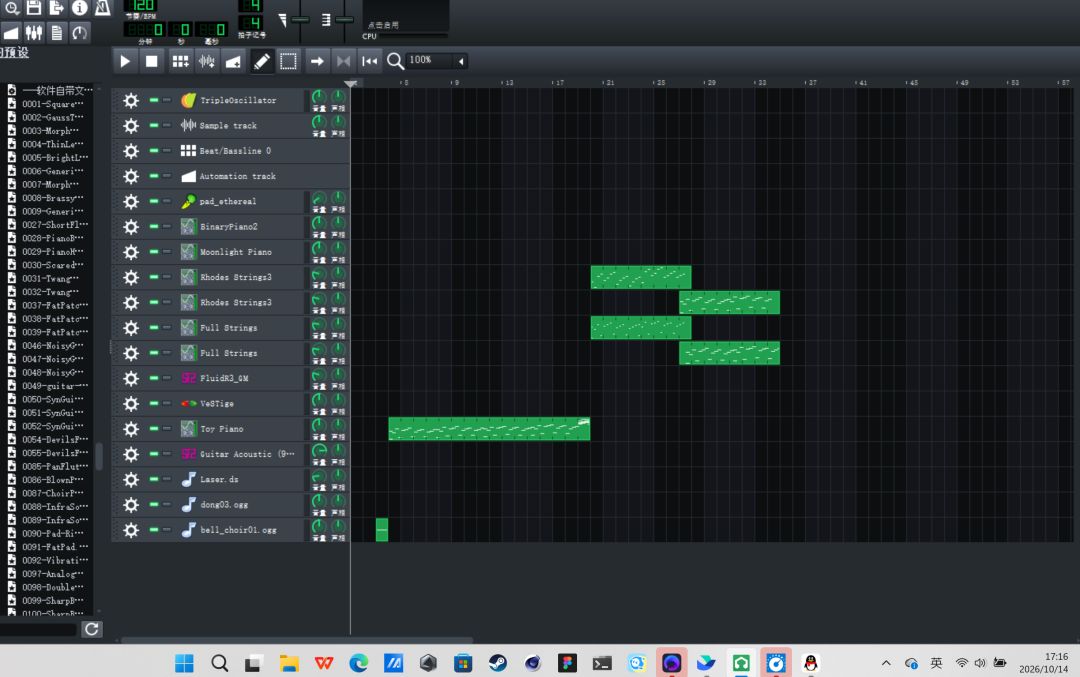
Task: Open track actions gear for Sample track
Action: point(131,126)
